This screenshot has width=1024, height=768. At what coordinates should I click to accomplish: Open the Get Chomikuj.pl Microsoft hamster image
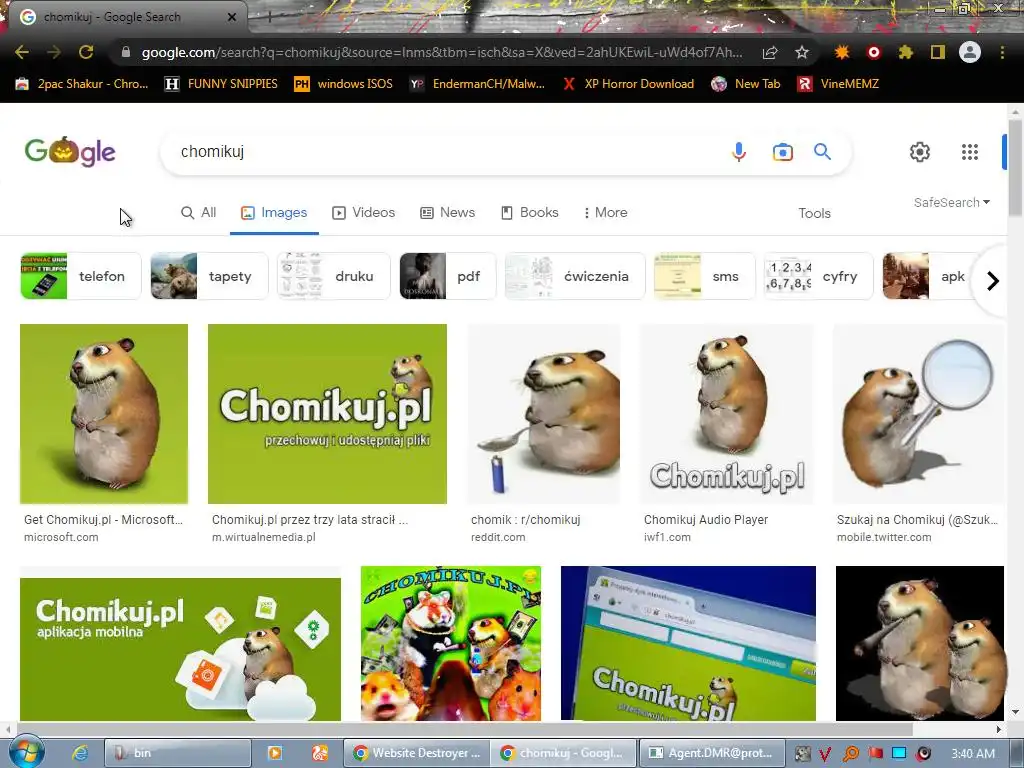[x=104, y=414]
